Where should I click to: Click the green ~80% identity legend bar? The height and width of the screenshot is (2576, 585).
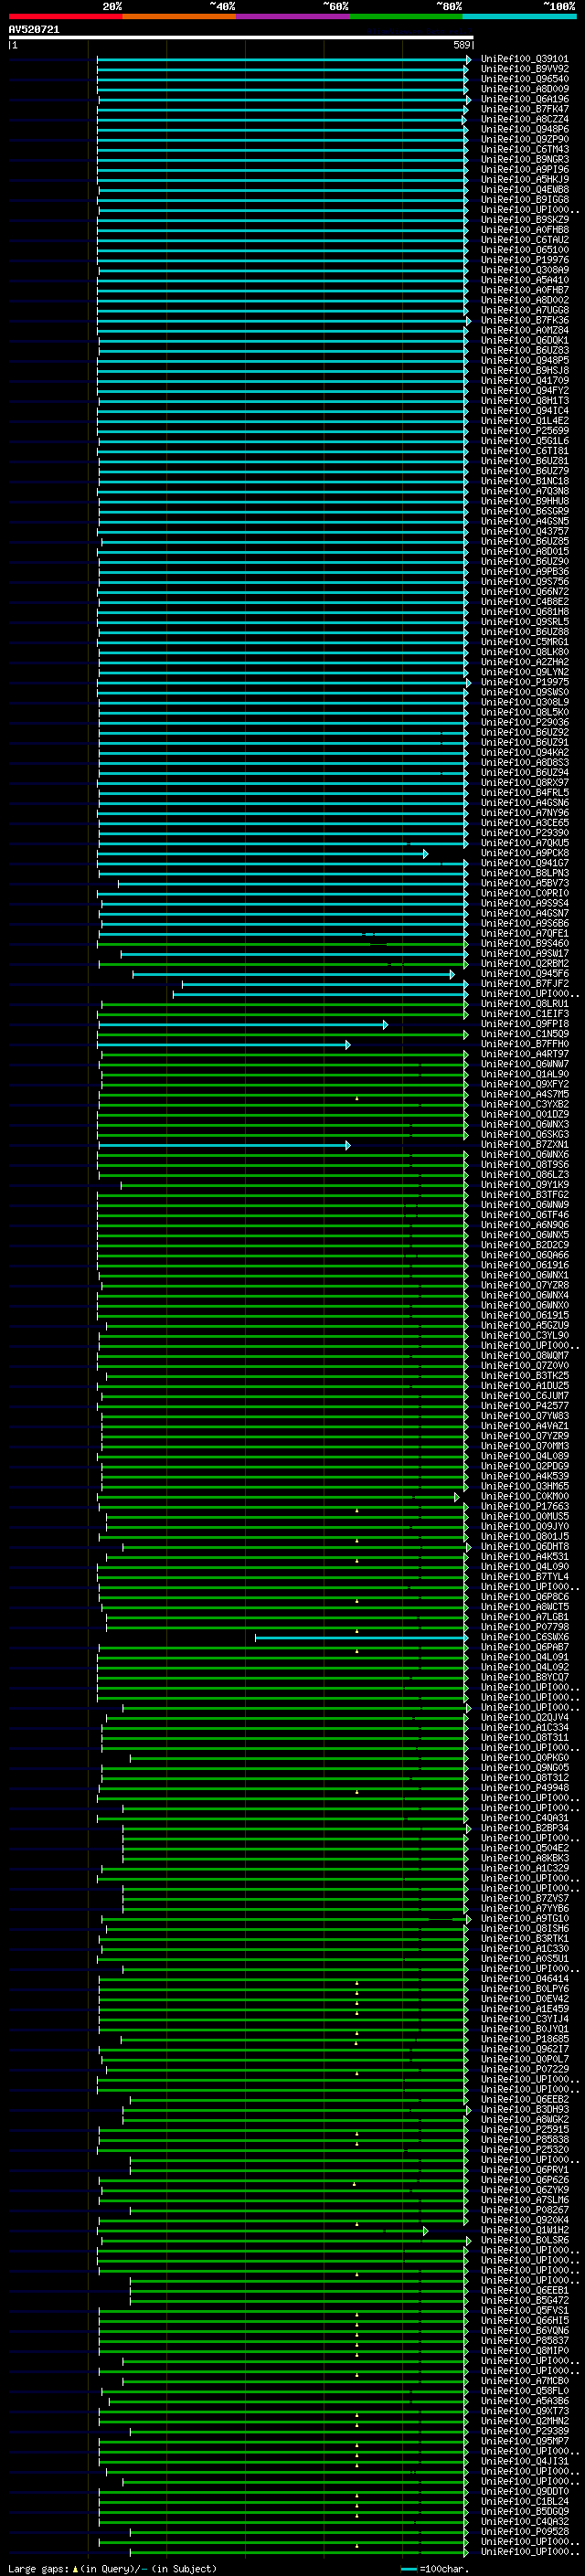406,16
